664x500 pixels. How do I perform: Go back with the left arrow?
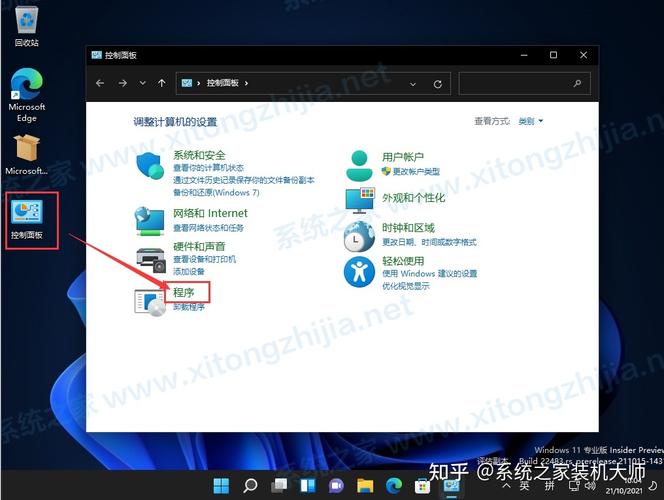click(x=100, y=83)
